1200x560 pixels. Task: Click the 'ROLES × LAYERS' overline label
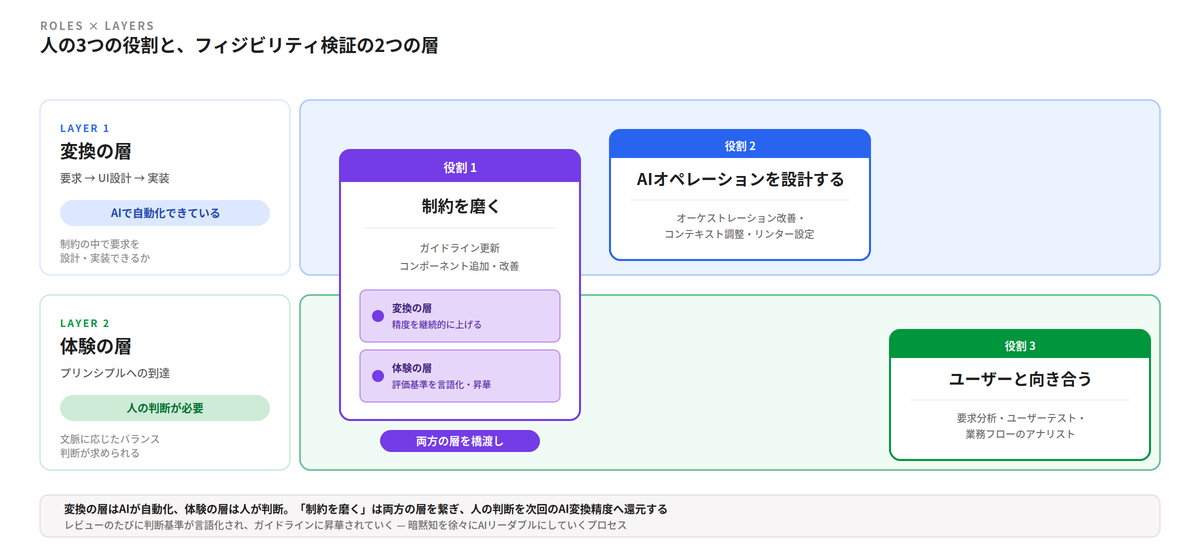tap(97, 25)
